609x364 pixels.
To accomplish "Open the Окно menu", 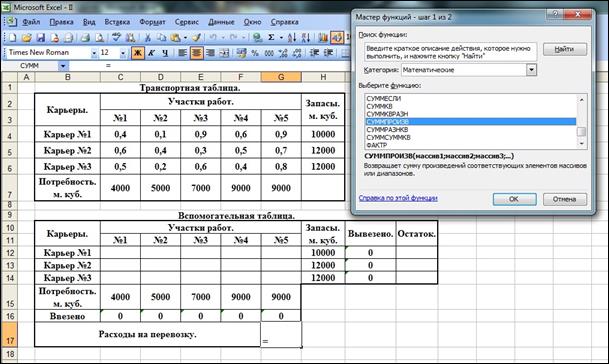I will tap(252, 22).
